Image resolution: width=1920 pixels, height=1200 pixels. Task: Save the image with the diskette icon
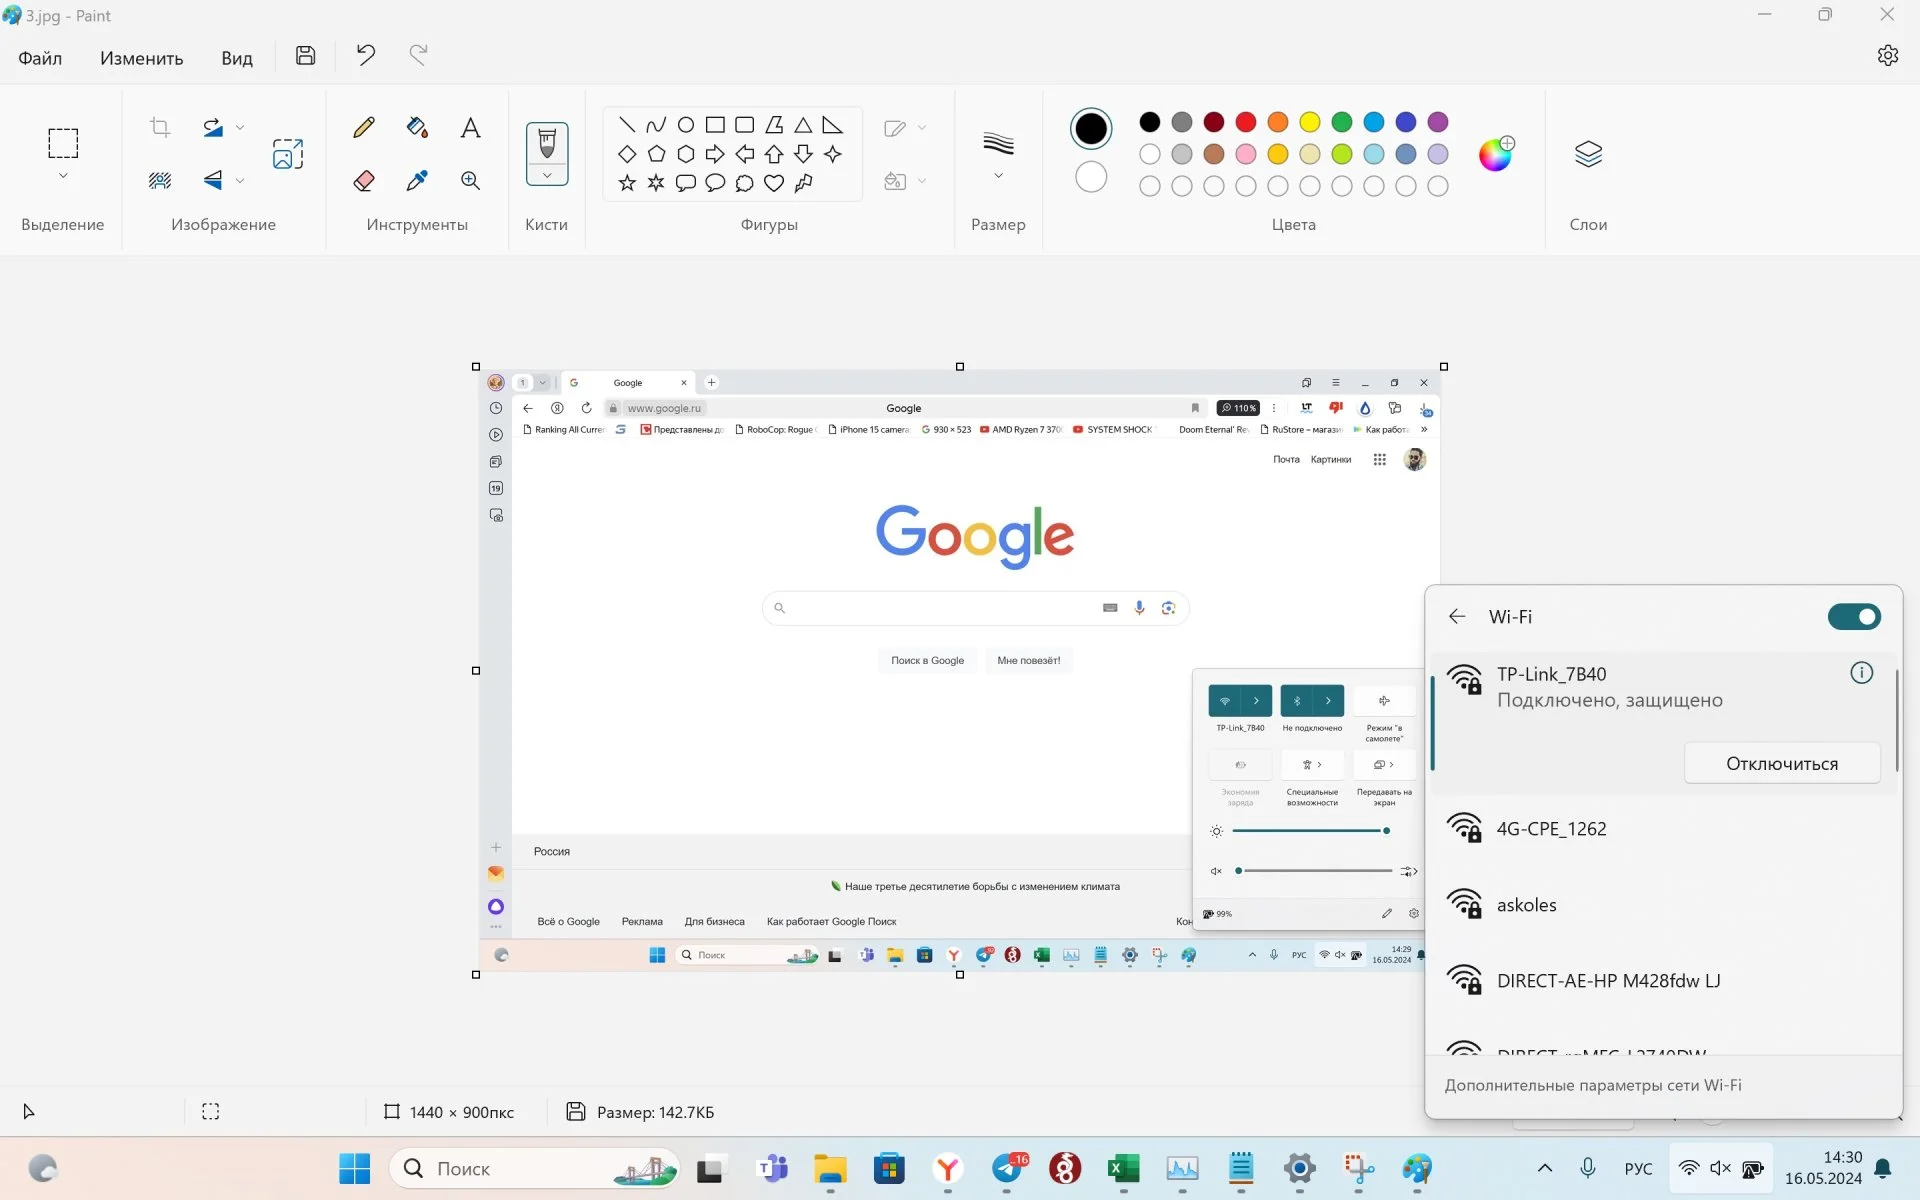(x=305, y=56)
